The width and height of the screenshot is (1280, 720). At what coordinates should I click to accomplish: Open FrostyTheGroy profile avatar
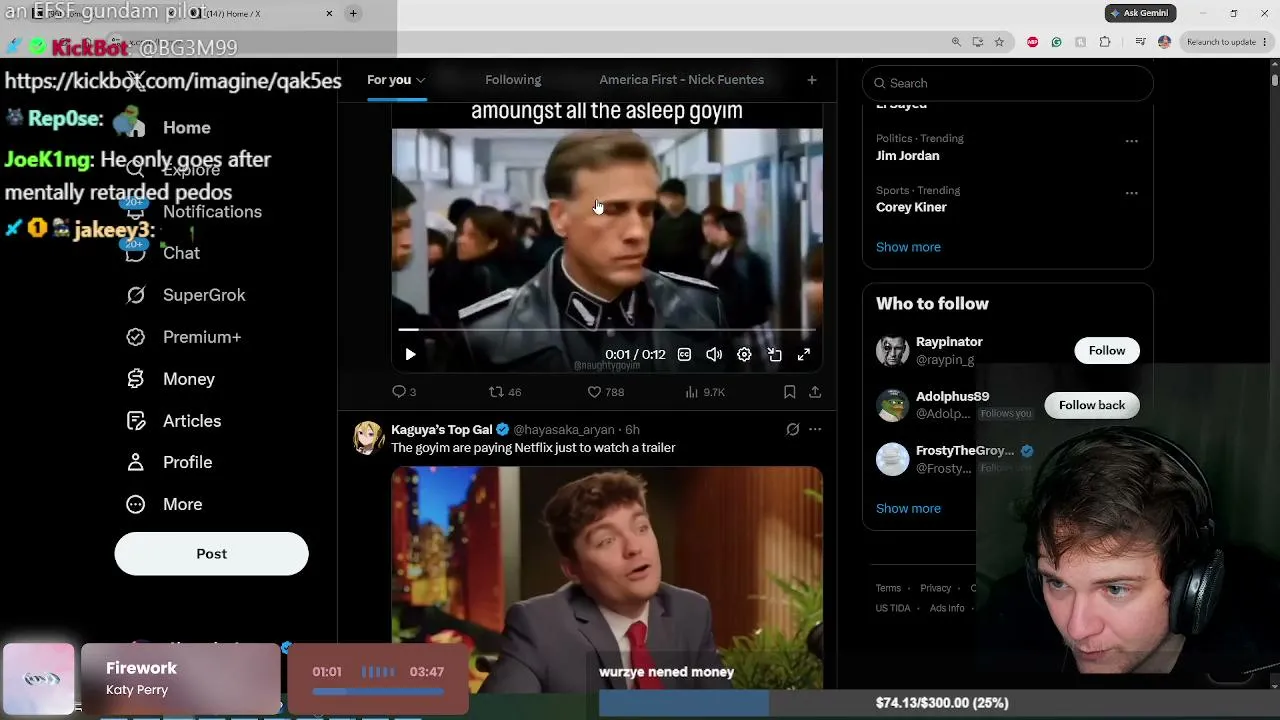(892, 459)
